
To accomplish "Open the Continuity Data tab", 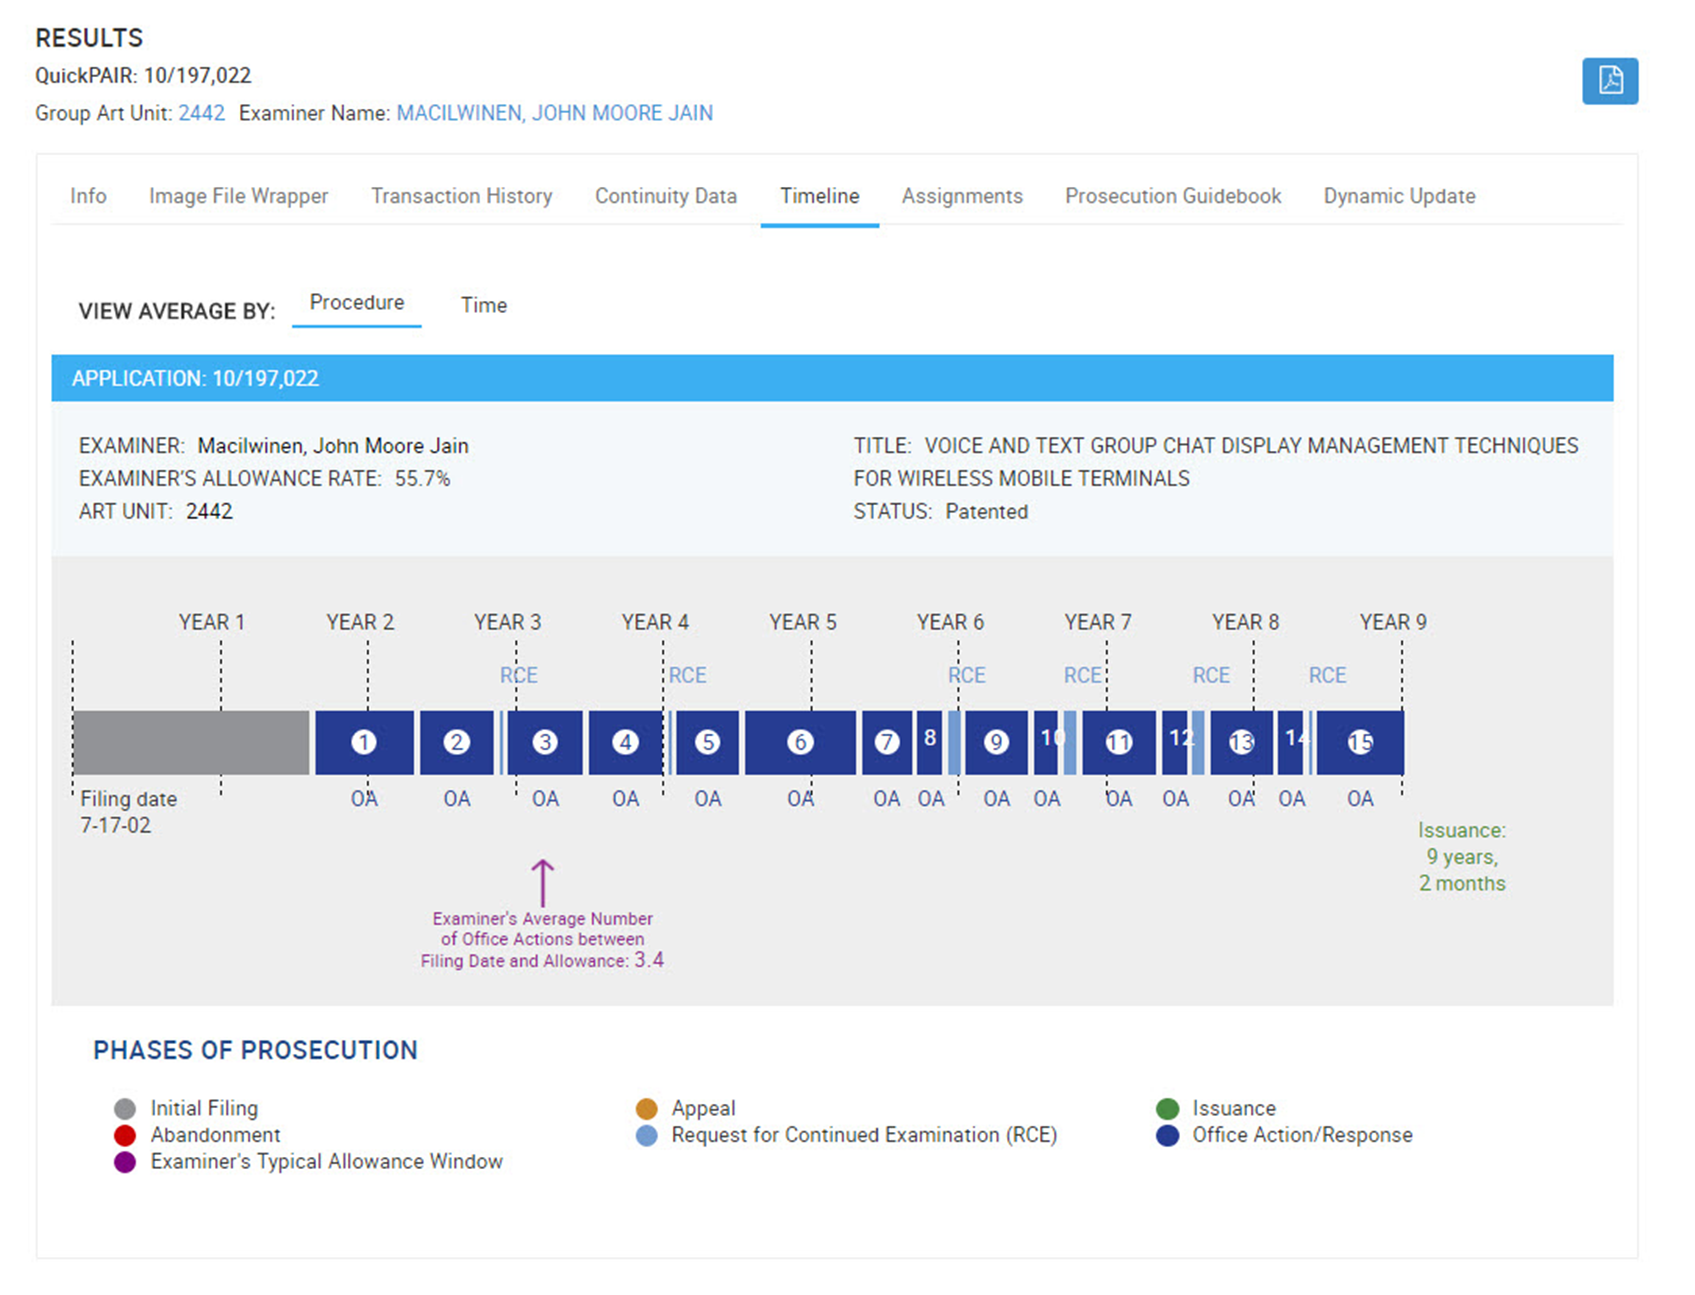I will pyautogui.click(x=665, y=196).
